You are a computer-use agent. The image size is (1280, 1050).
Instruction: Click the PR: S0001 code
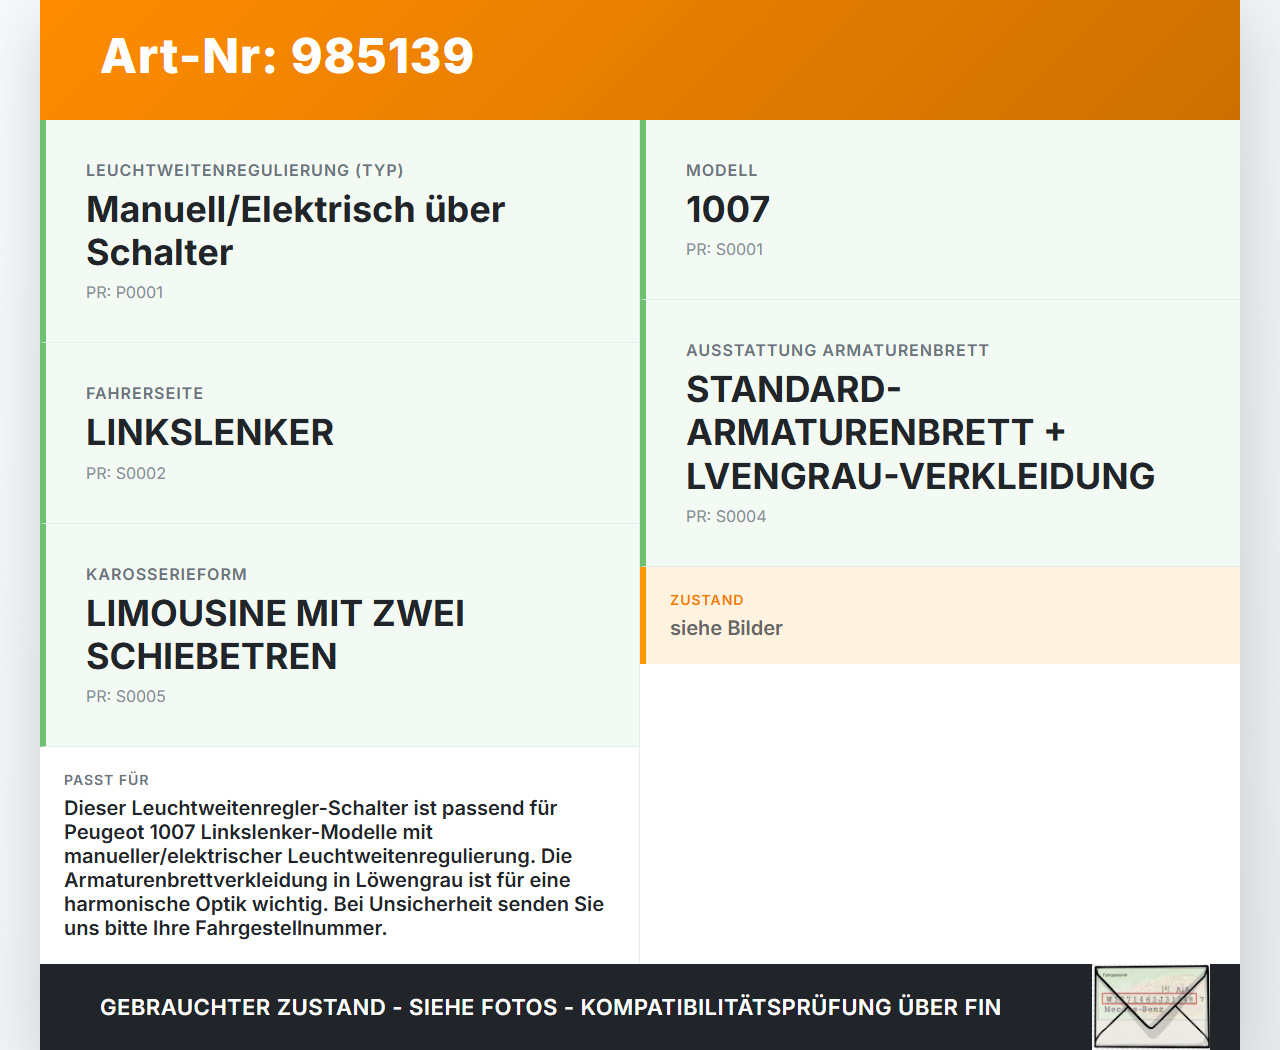(724, 250)
